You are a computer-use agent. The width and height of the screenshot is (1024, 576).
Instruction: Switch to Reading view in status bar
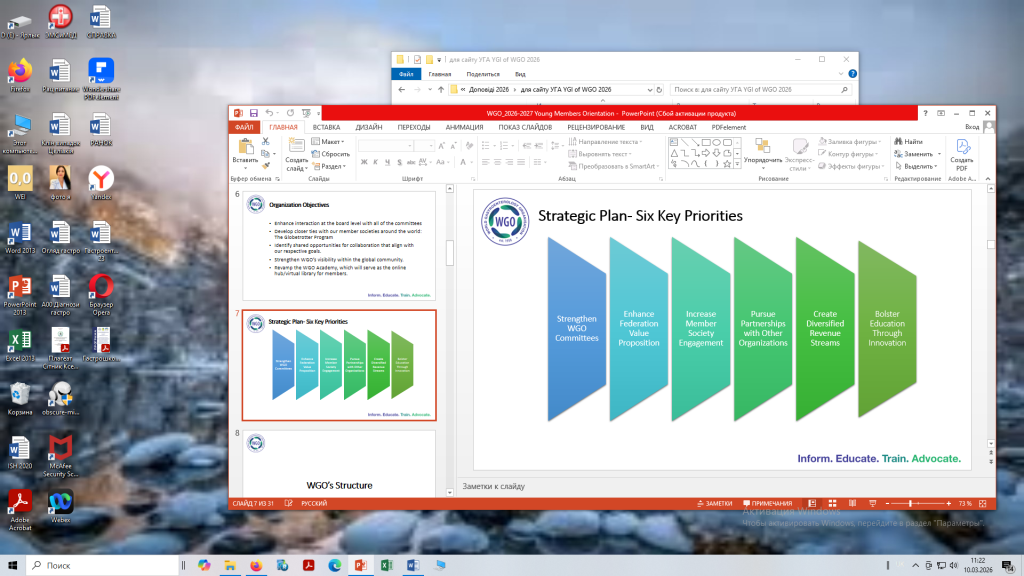click(x=850, y=503)
